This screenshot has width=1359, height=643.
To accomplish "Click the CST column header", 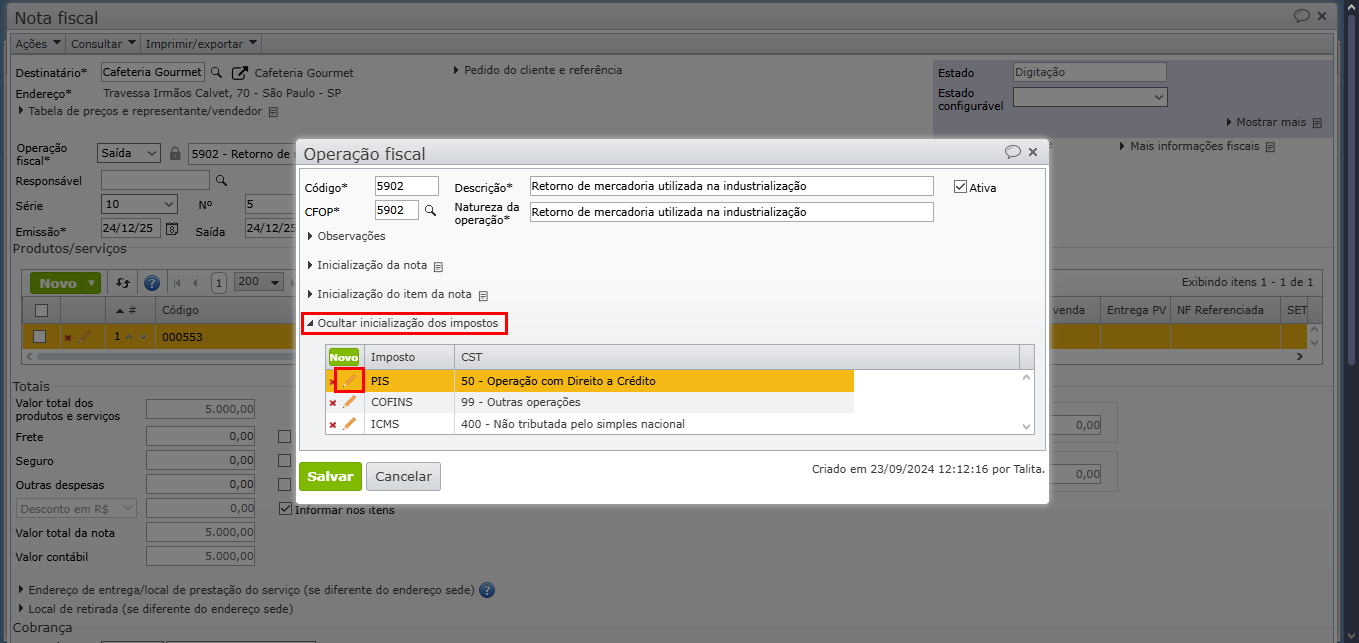I will click(737, 357).
